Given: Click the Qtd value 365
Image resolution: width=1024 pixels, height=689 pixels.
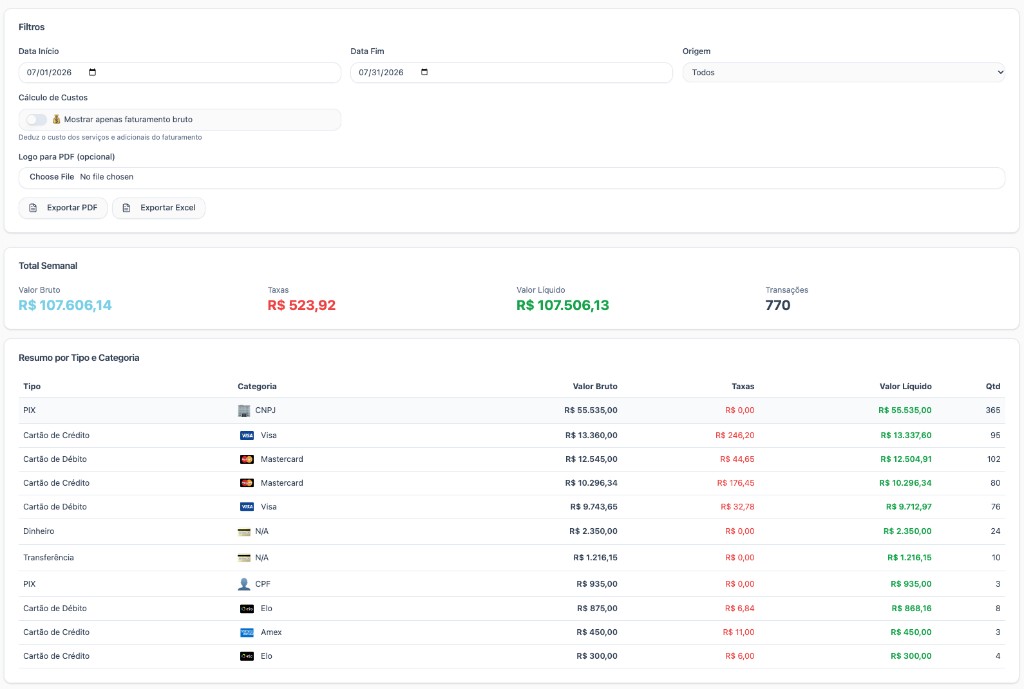Looking at the screenshot, I should [993, 411].
